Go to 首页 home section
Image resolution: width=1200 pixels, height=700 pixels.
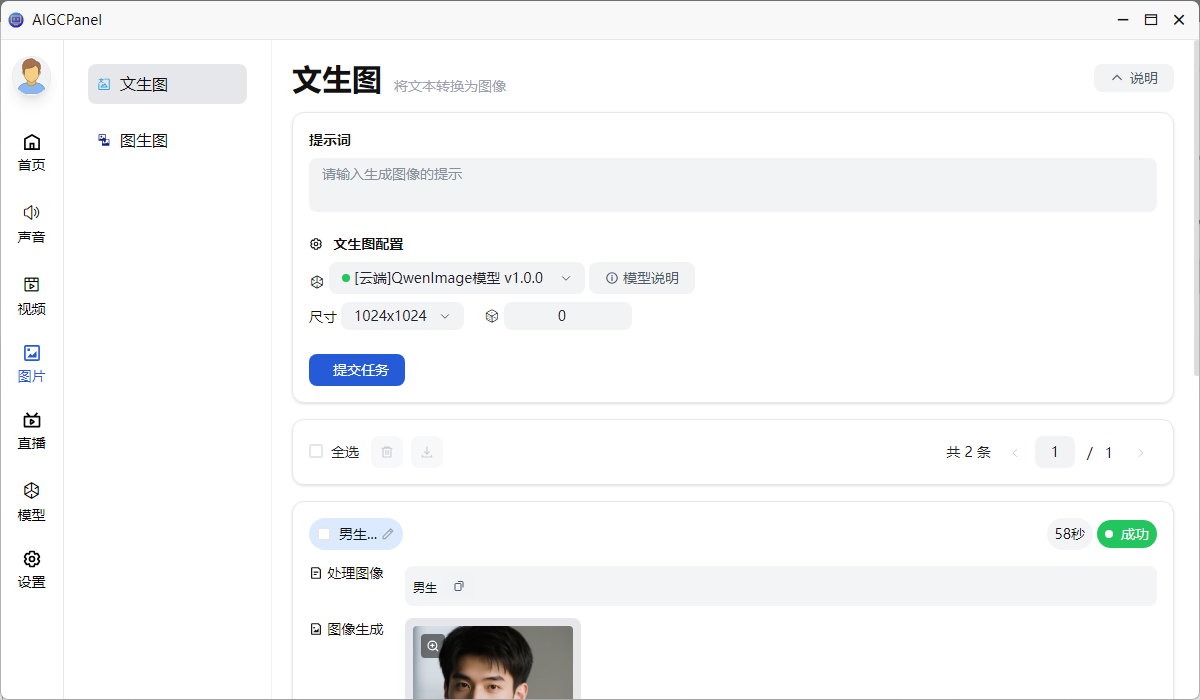click(32, 153)
